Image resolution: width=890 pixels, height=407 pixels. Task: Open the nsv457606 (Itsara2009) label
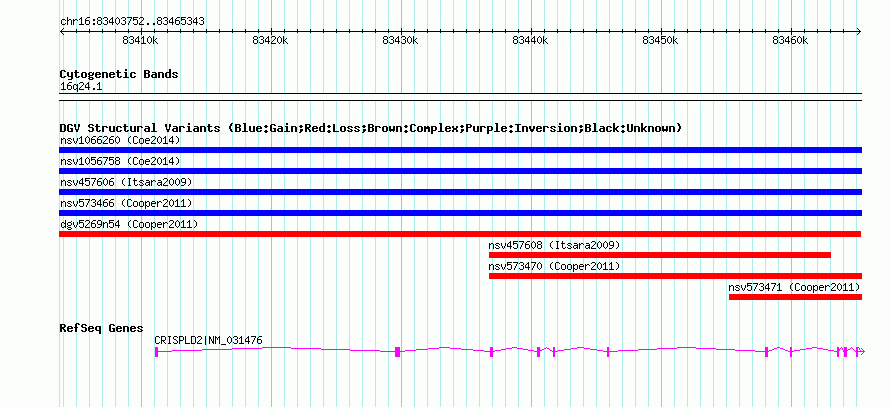point(126,182)
